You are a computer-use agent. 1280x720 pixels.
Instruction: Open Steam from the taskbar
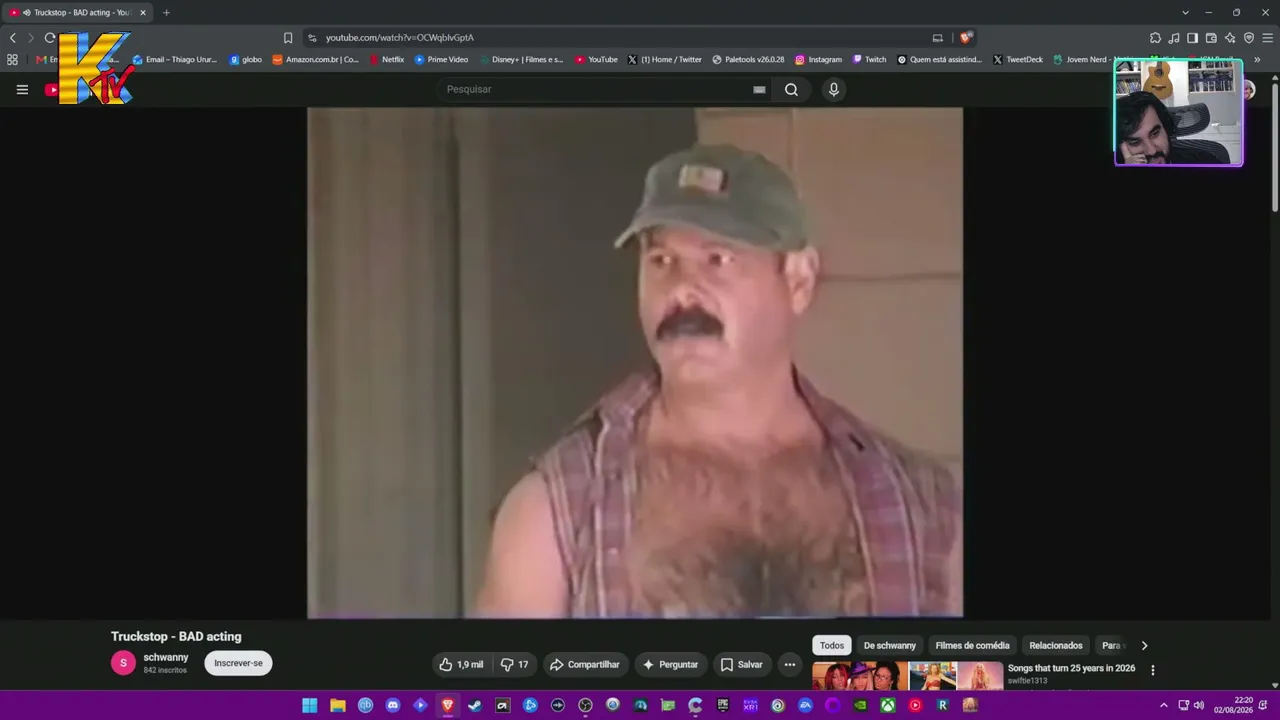click(475, 705)
